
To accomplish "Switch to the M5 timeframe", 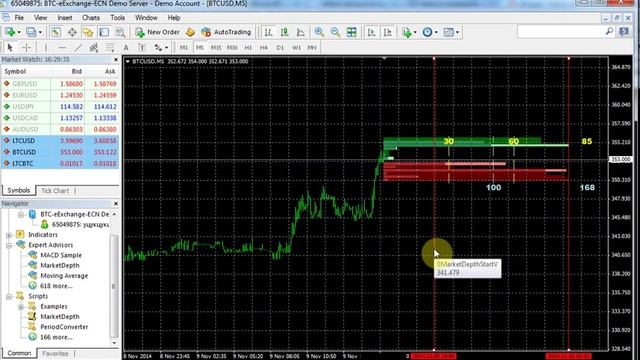I will pos(200,48).
